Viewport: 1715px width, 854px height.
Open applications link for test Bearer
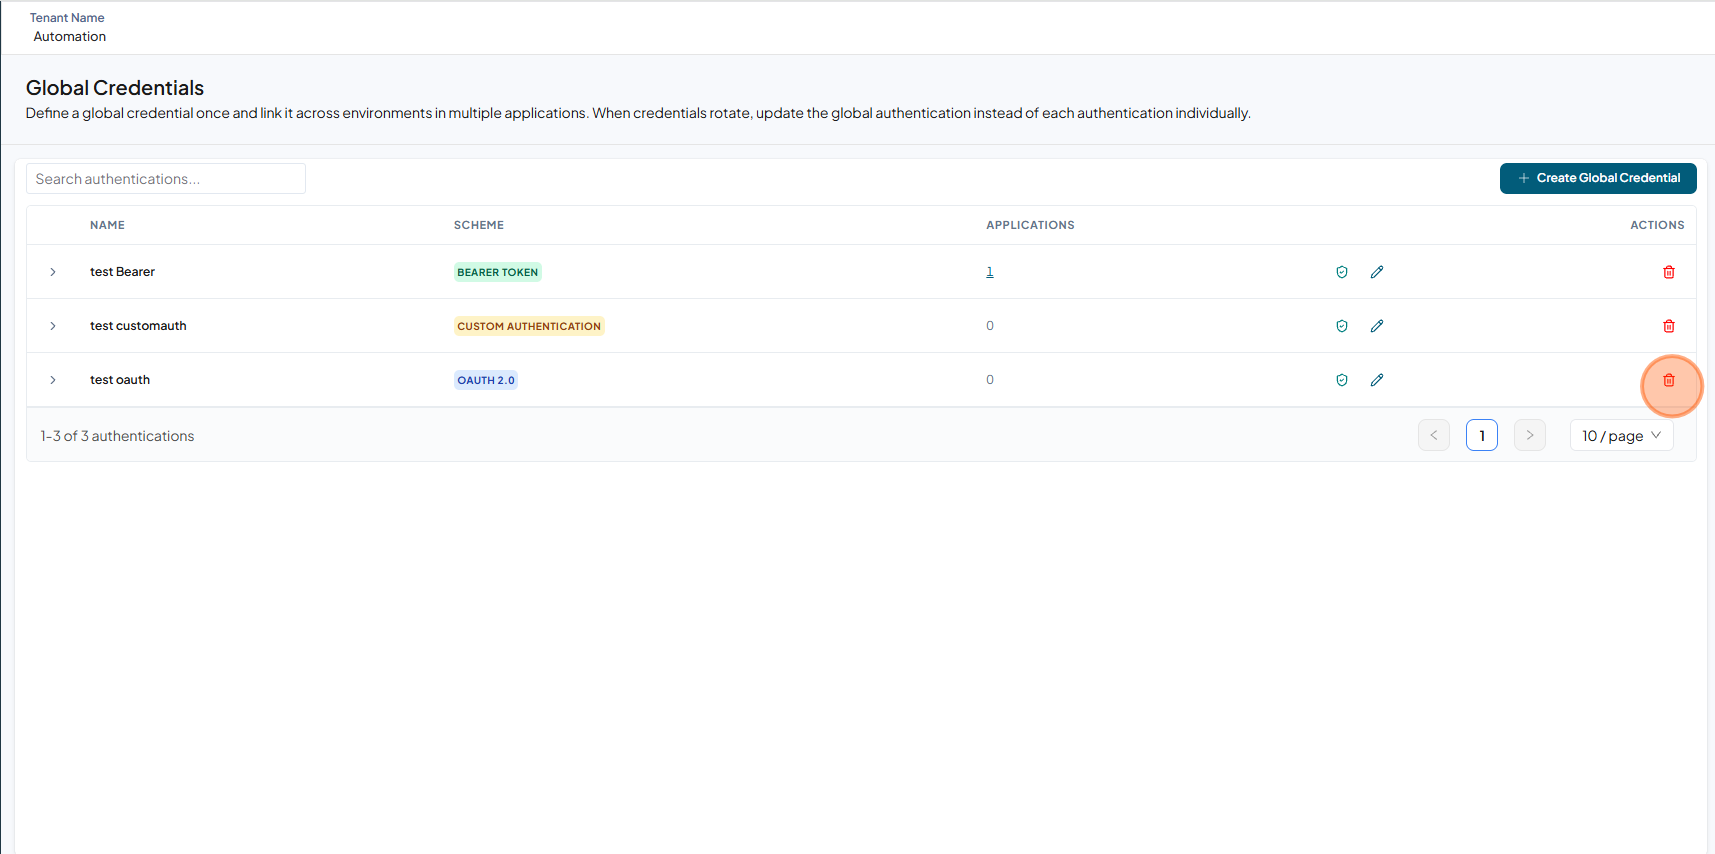pyautogui.click(x=990, y=272)
